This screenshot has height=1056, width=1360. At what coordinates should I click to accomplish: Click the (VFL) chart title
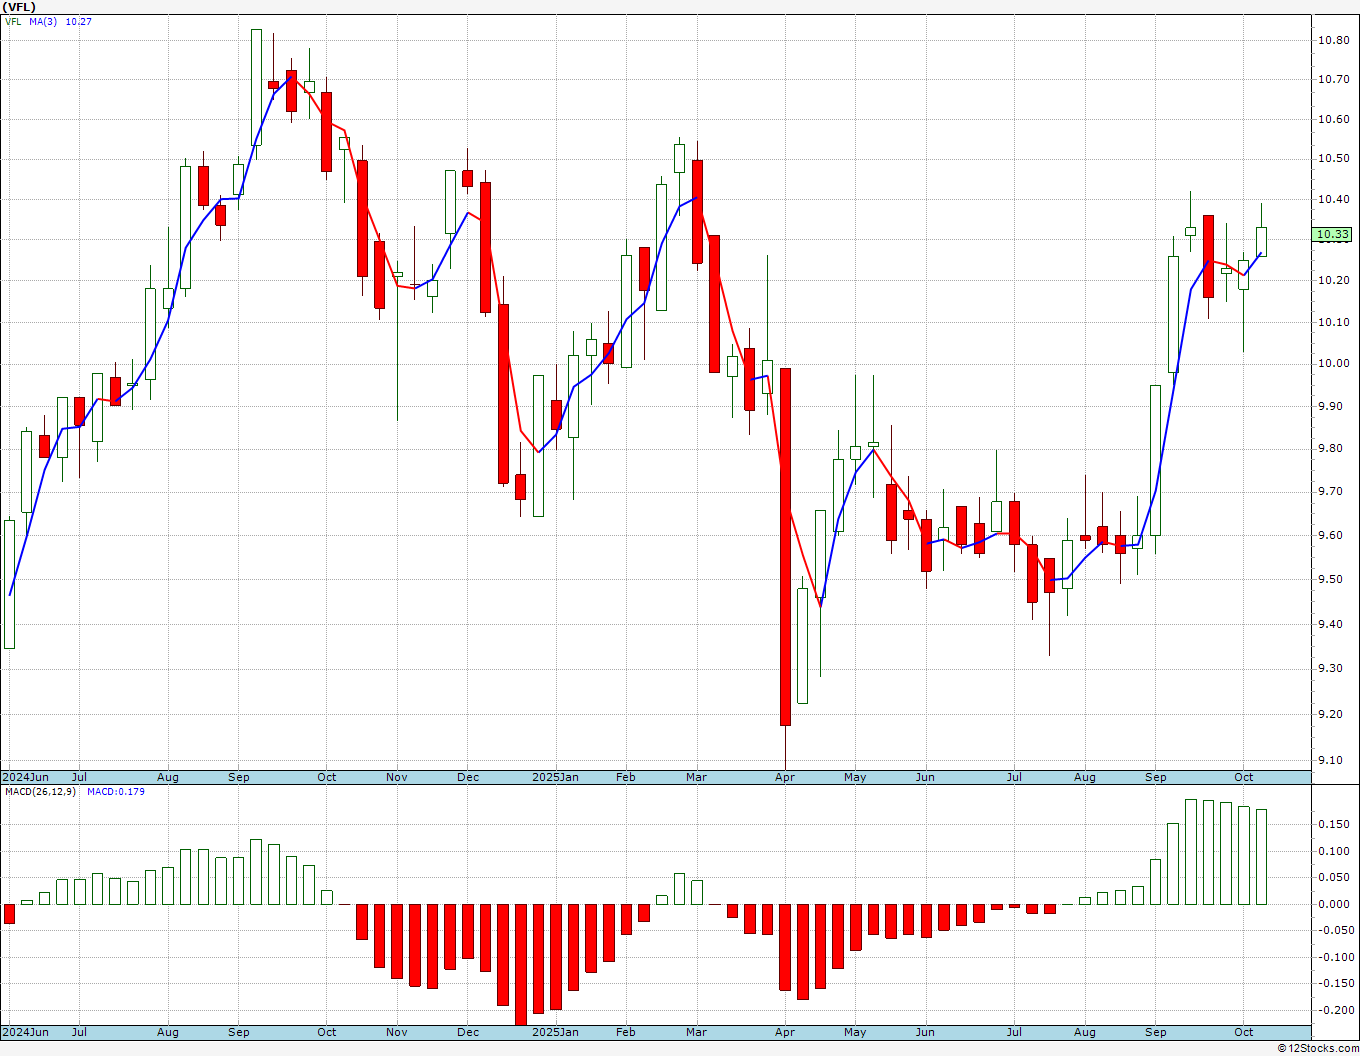tap(19, 7)
